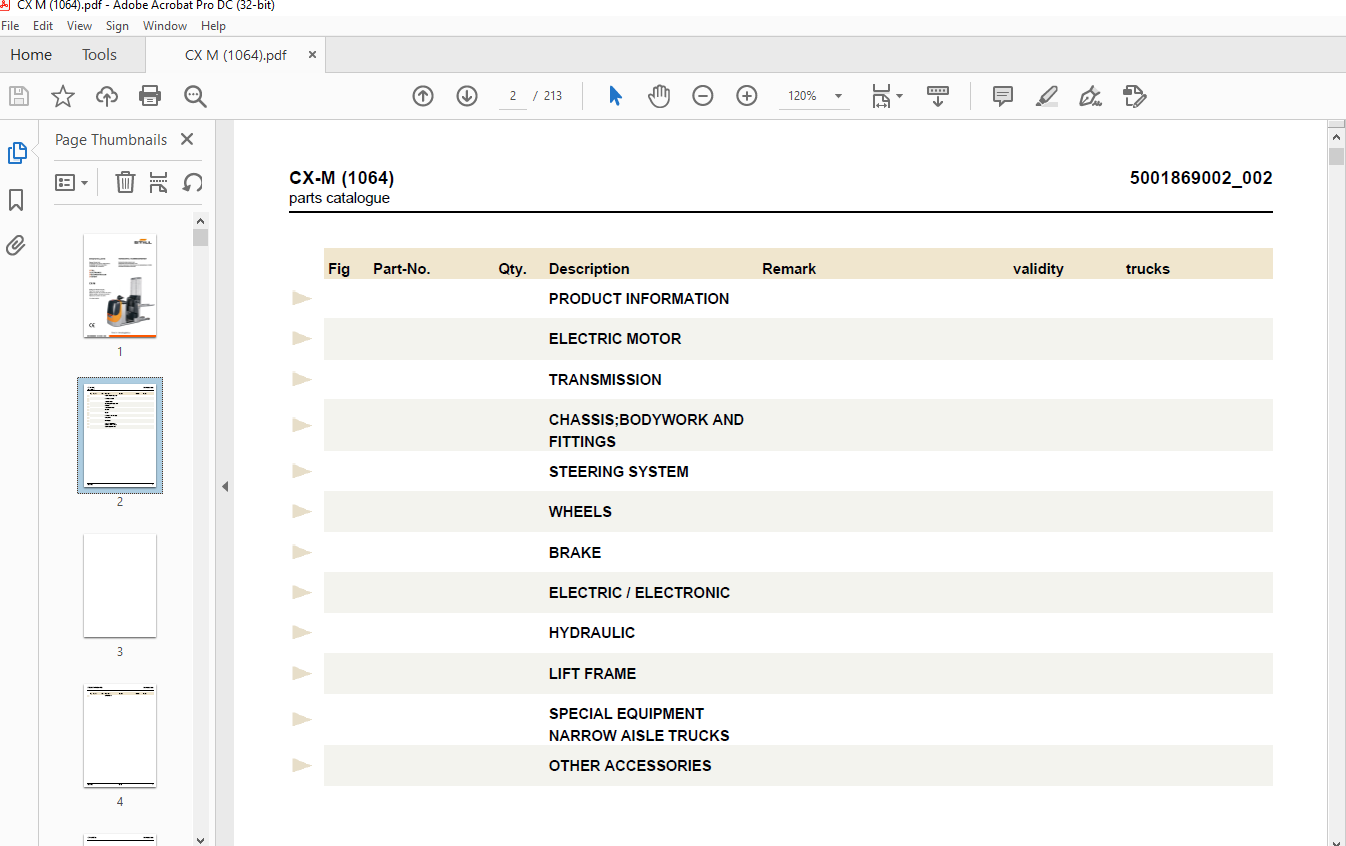
Task: Show the Page Thumbnails sidebar icon
Action: coord(17,153)
